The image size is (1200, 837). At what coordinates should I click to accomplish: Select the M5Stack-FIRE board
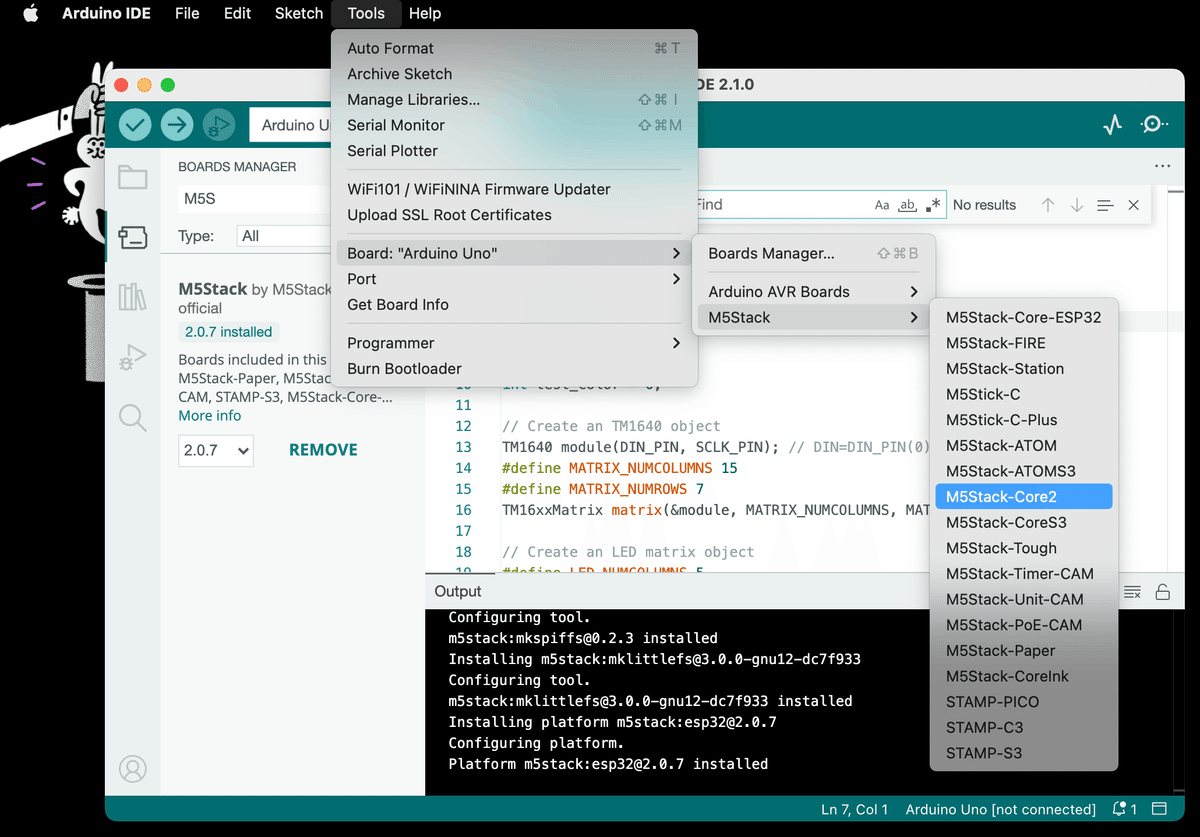click(1024, 343)
